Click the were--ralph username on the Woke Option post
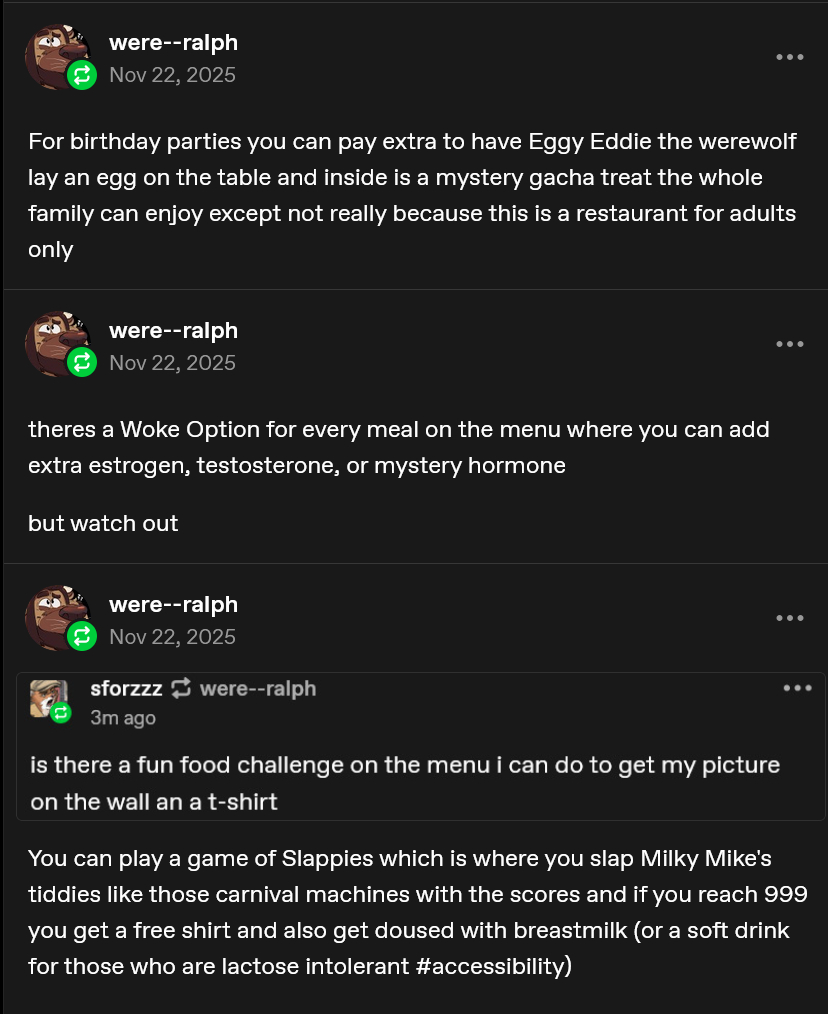Viewport: 828px width, 1014px height. (173, 331)
